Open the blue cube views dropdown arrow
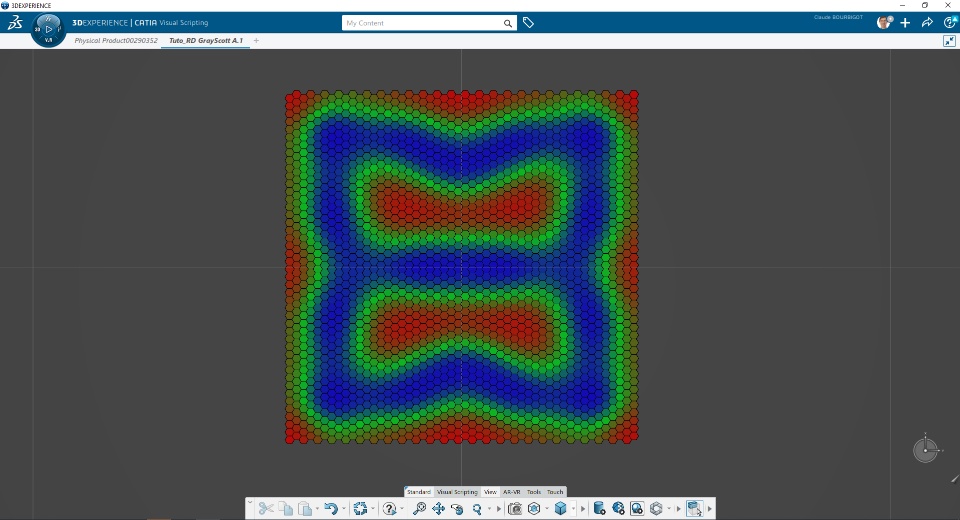The width and height of the screenshot is (960, 520). (573, 509)
